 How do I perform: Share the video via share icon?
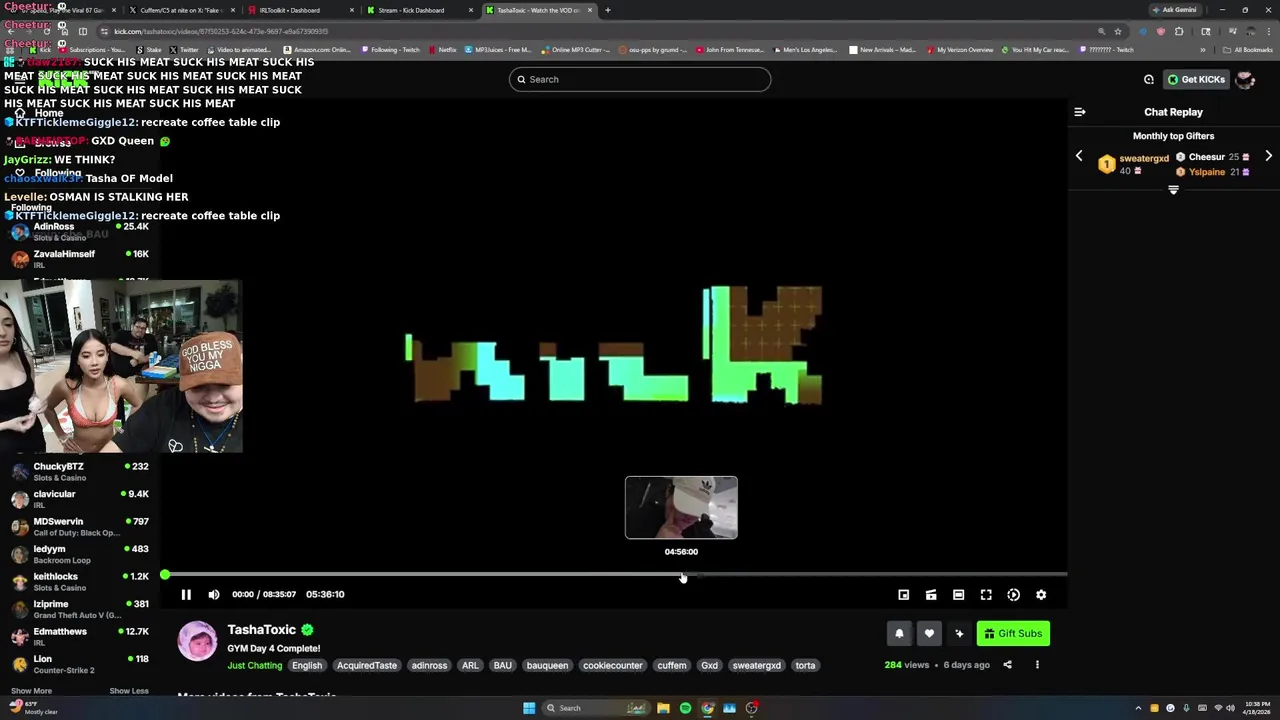coord(1007,665)
